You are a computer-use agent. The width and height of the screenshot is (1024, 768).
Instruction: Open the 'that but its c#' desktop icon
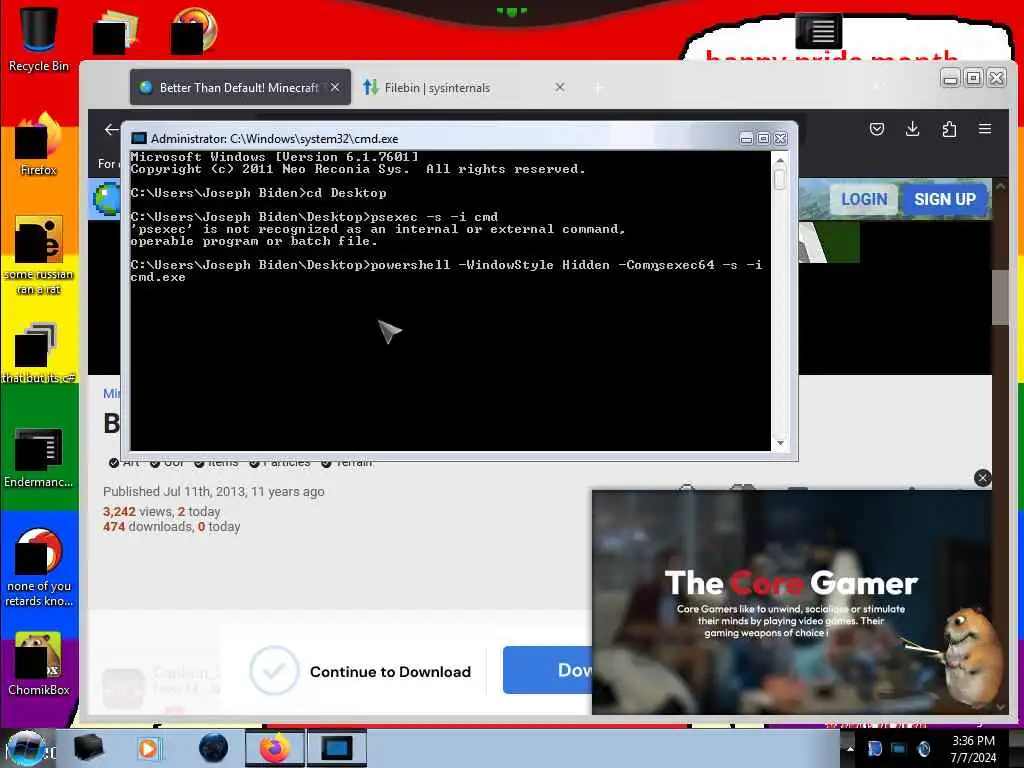click(x=39, y=353)
